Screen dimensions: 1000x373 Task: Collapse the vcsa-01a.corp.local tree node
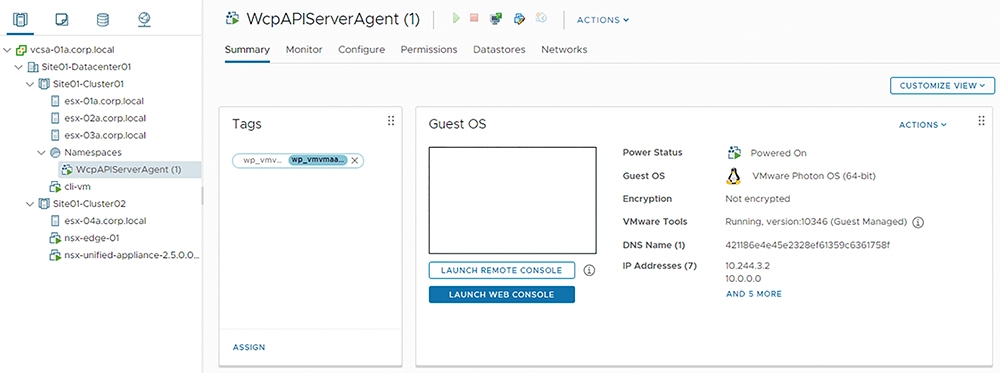[x=7, y=49]
